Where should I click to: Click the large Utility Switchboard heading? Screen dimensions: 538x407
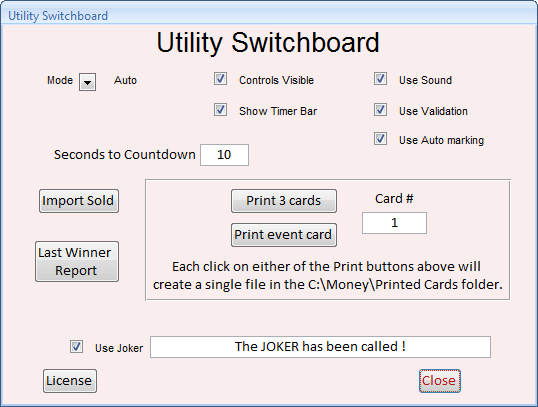268,43
